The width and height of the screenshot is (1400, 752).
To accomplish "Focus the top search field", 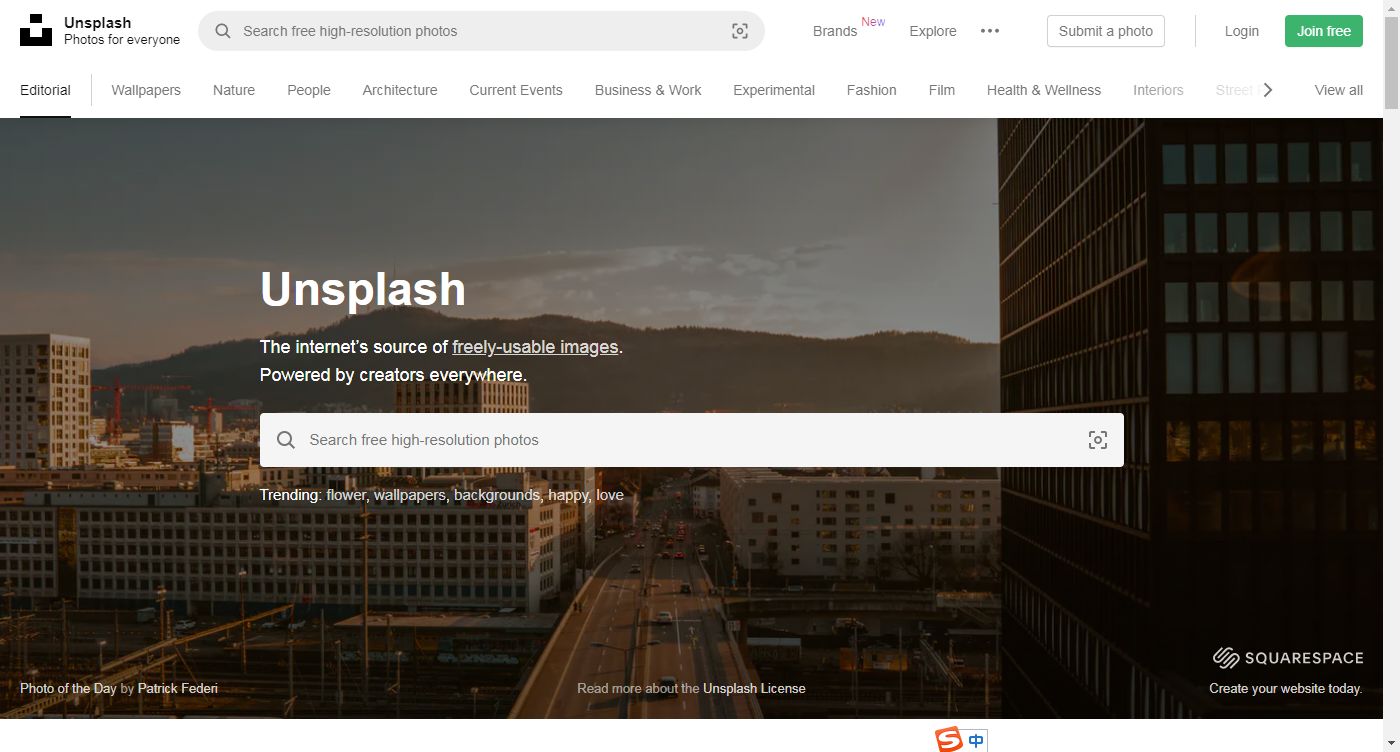I will pos(481,31).
